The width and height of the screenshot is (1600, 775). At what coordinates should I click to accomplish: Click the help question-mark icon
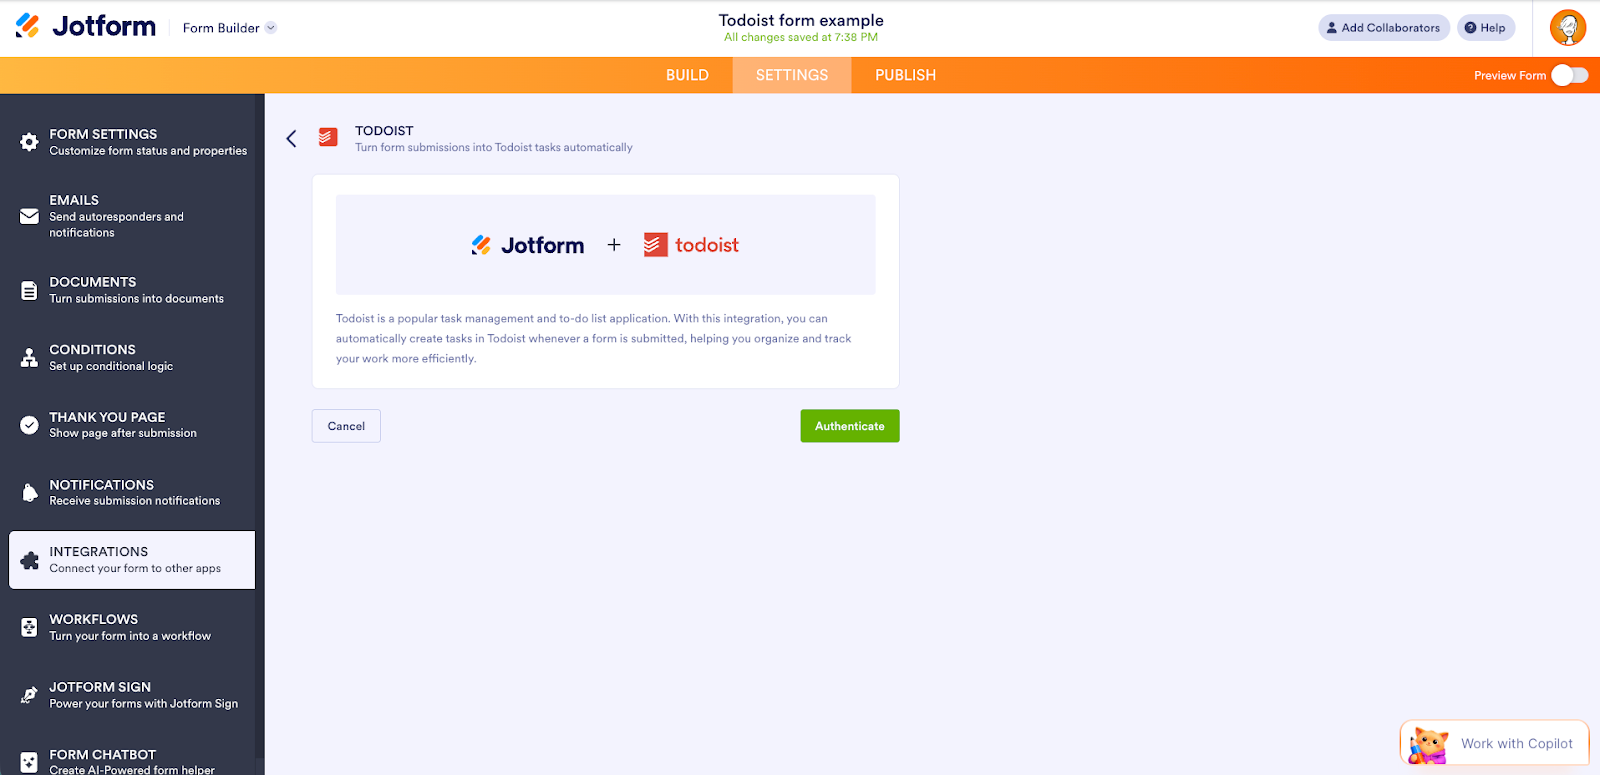[x=1470, y=28]
